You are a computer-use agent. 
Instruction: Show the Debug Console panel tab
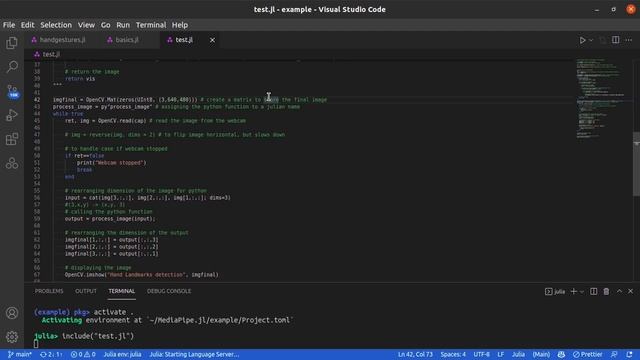pos(169,291)
